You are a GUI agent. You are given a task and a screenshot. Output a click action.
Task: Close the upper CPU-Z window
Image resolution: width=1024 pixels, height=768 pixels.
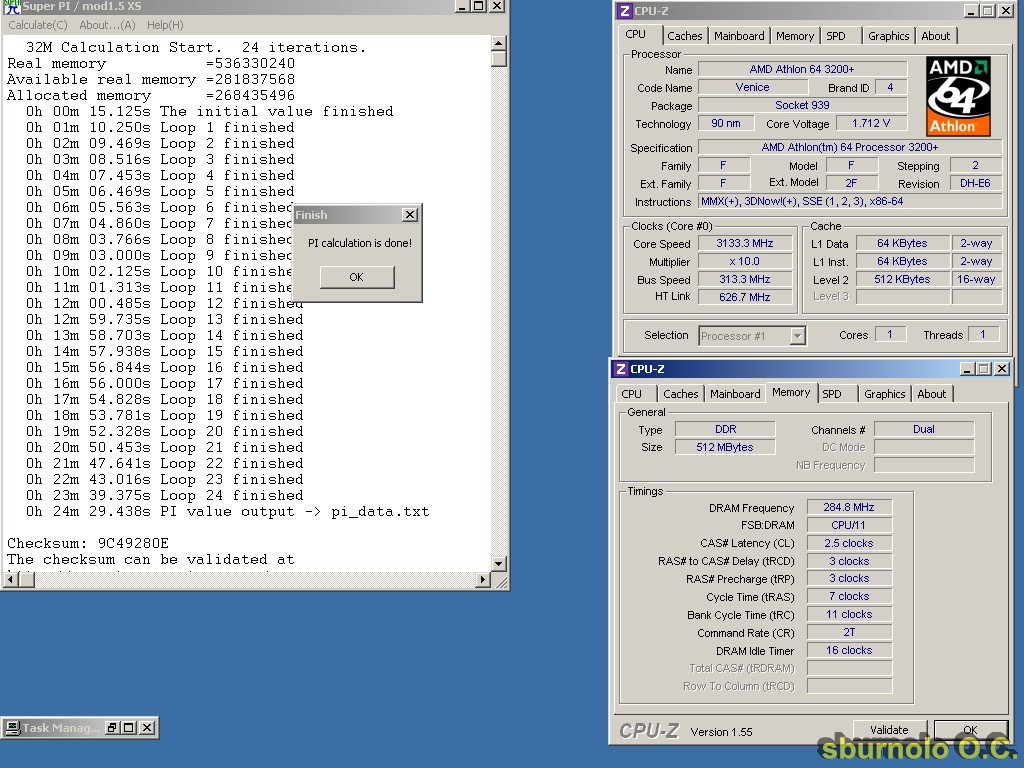1006,10
